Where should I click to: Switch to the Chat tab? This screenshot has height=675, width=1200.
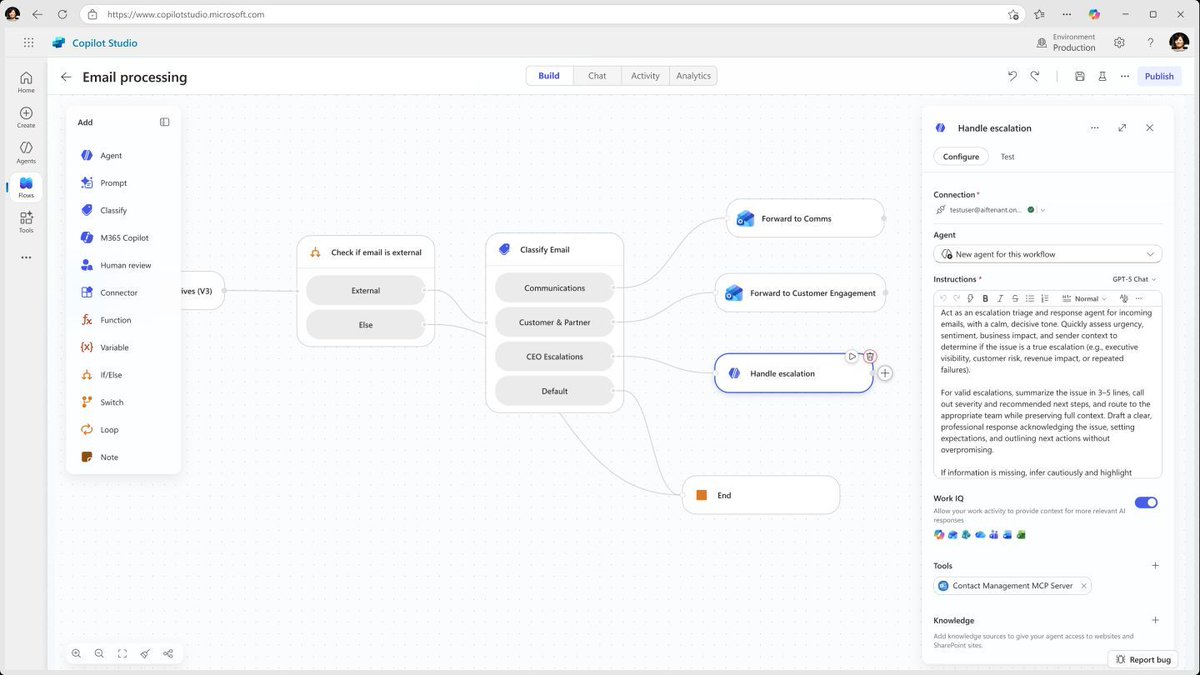[x=597, y=76]
